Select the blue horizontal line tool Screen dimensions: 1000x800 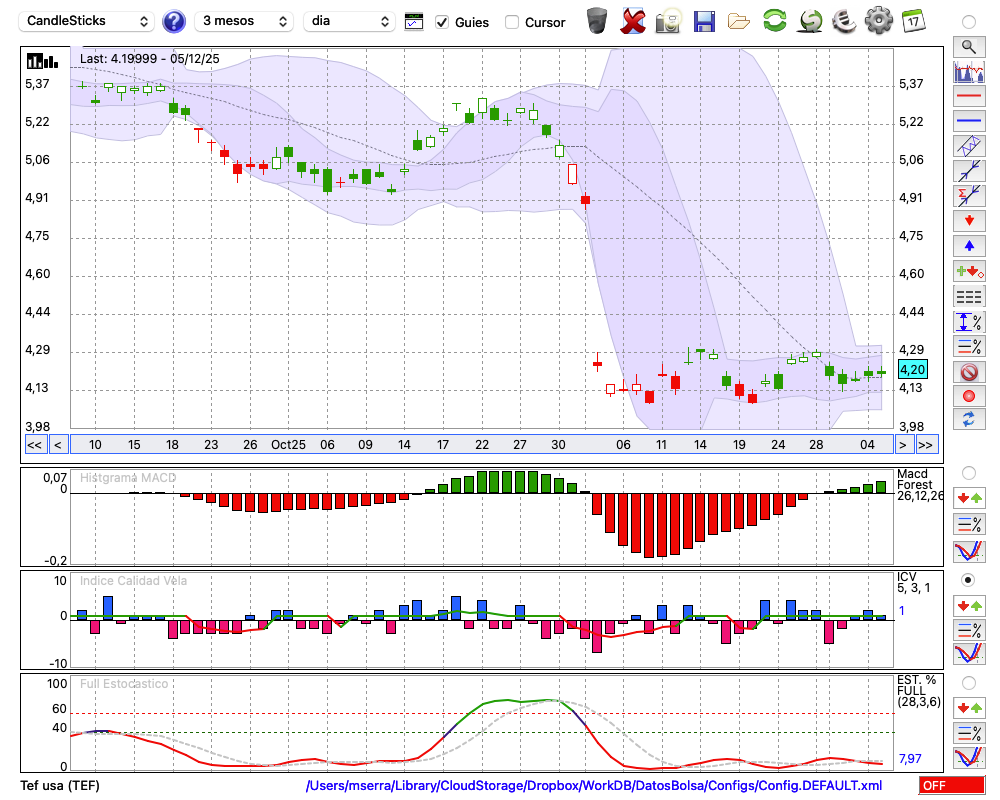[968, 121]
